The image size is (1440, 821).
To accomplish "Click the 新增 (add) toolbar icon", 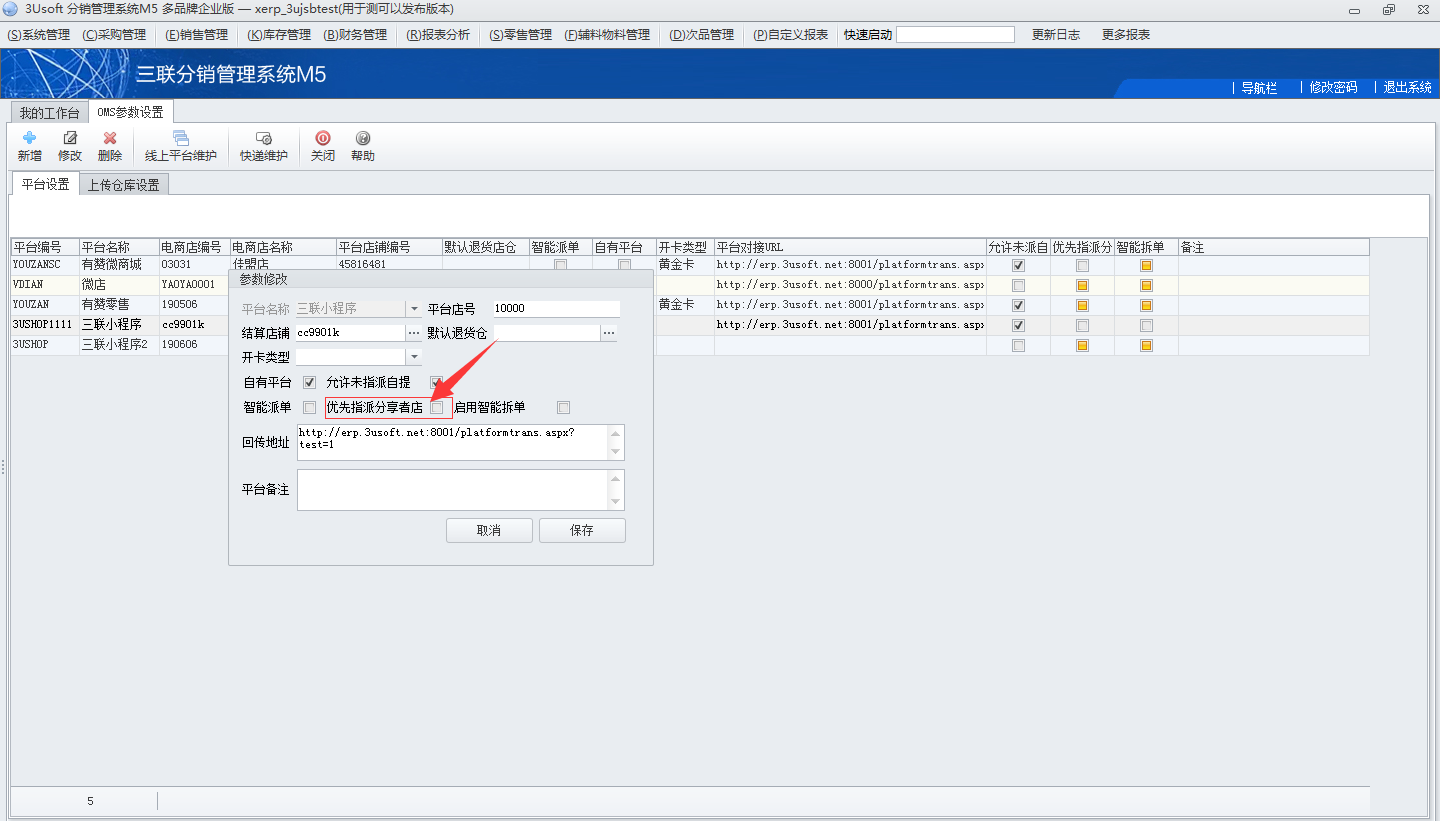I will click(x=30, y=138).
